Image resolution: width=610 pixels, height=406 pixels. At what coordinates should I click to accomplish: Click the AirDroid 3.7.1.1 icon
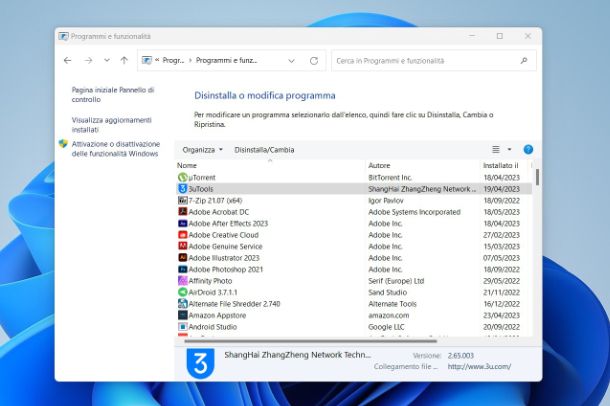click(182, 292)
